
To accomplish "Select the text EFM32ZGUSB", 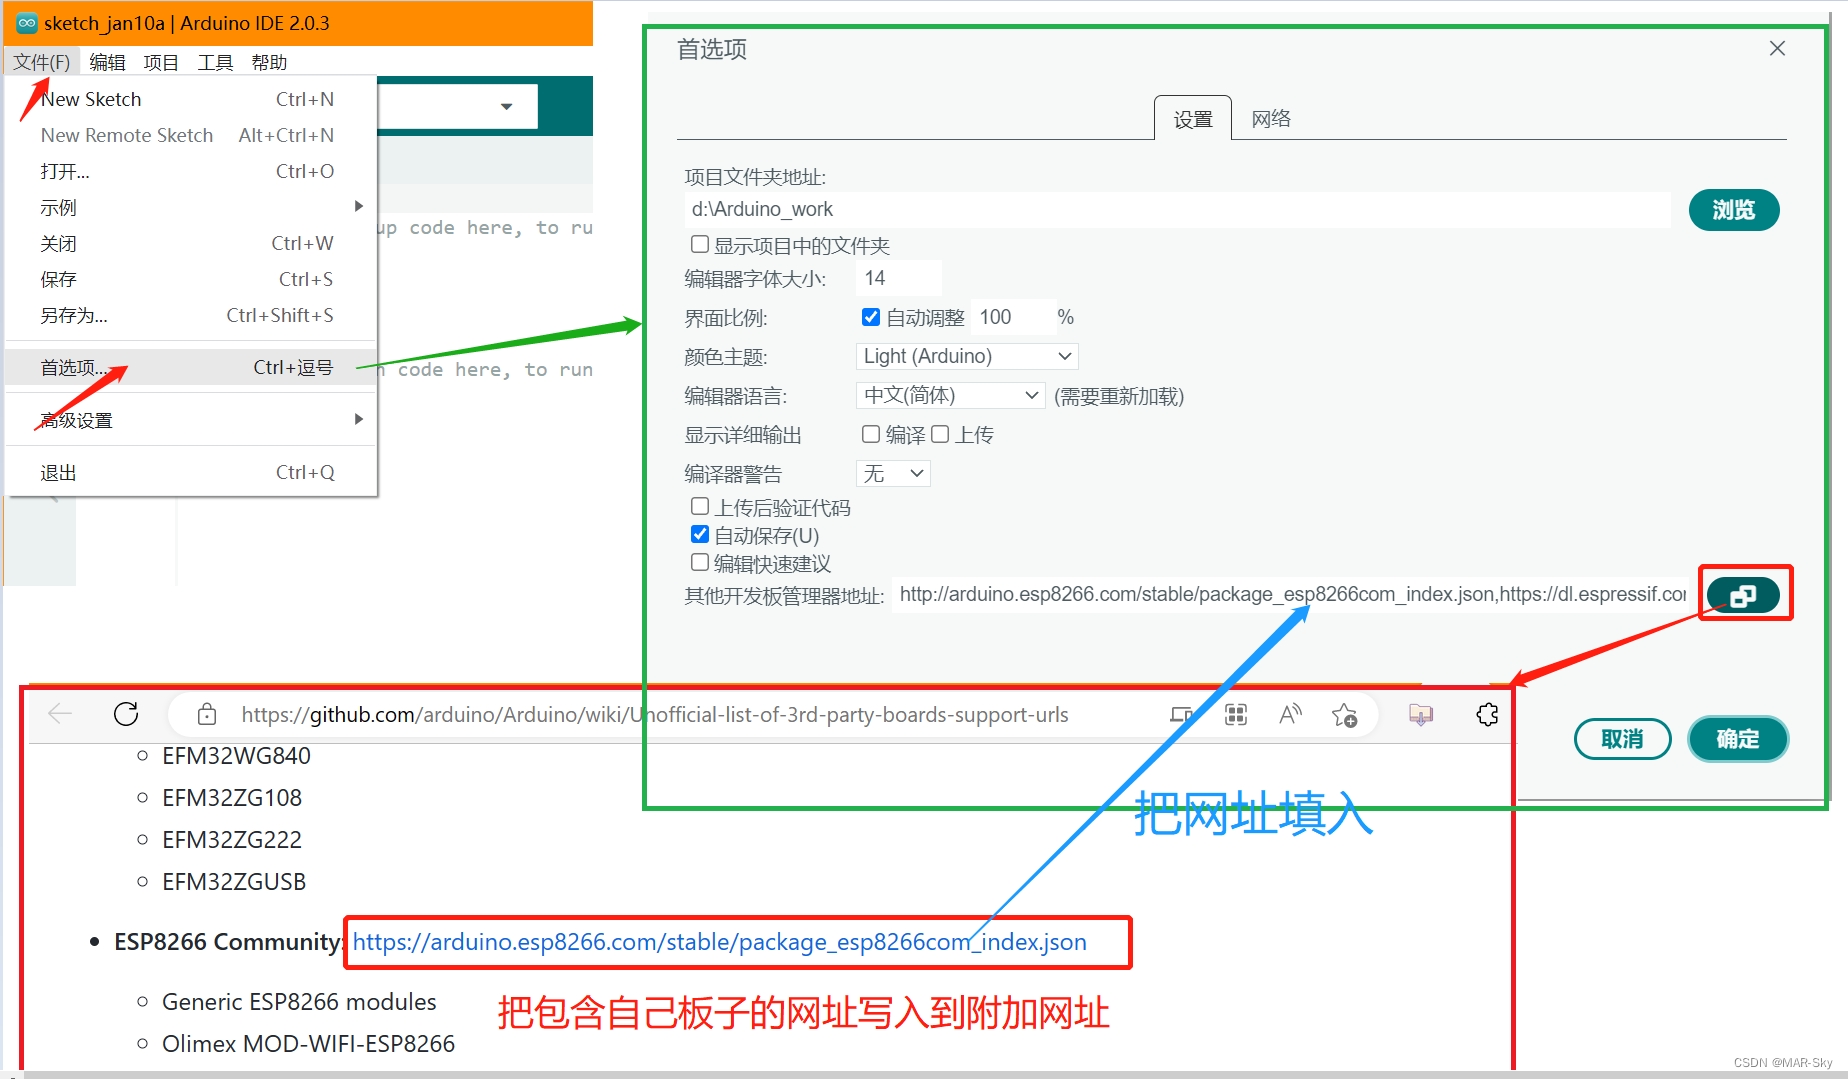I will (x=234, y=882).
